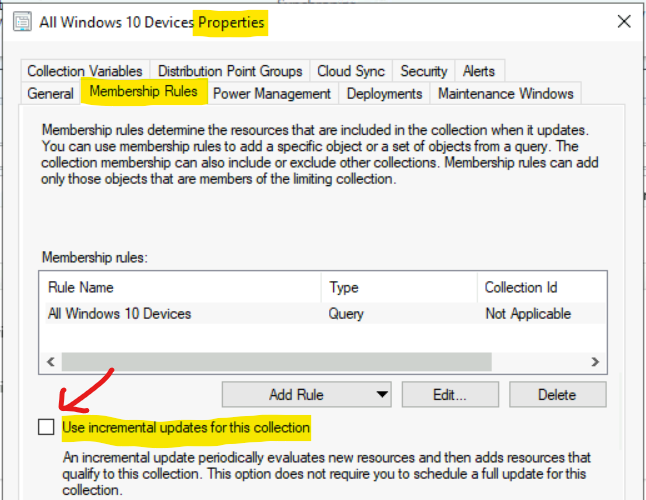Viewport: 646px width, 500px height.
Task: Select the All Windows 10 Devices rule row
Action: coord(323,314)
